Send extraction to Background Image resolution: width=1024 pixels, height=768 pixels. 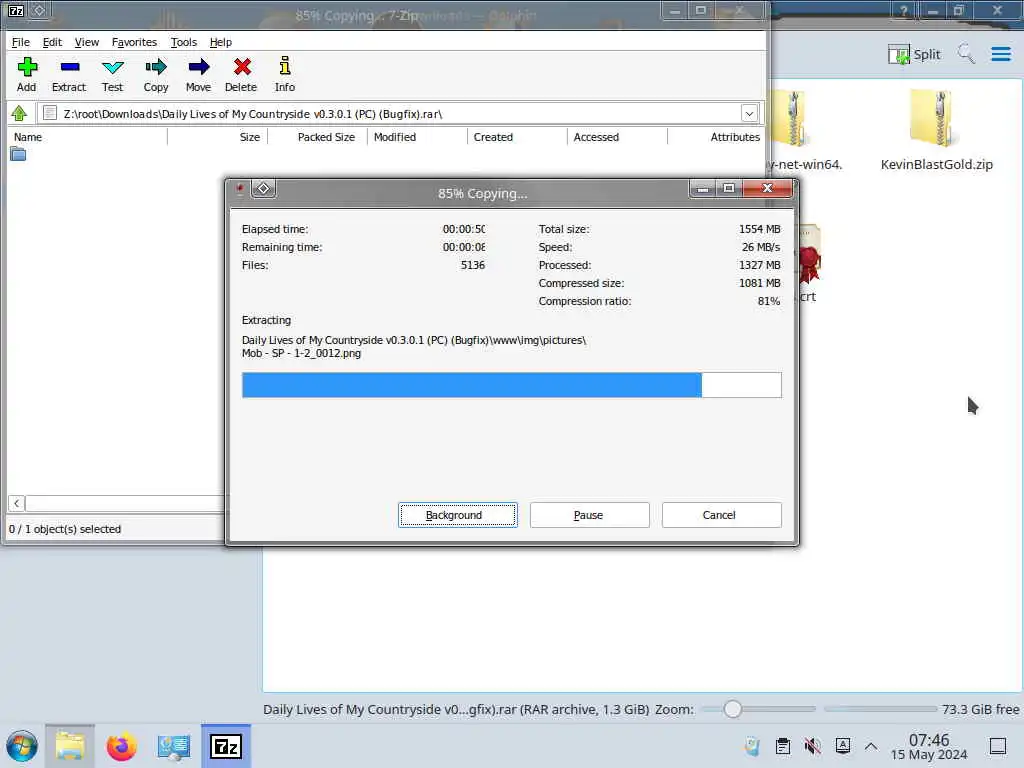[458, 515]
